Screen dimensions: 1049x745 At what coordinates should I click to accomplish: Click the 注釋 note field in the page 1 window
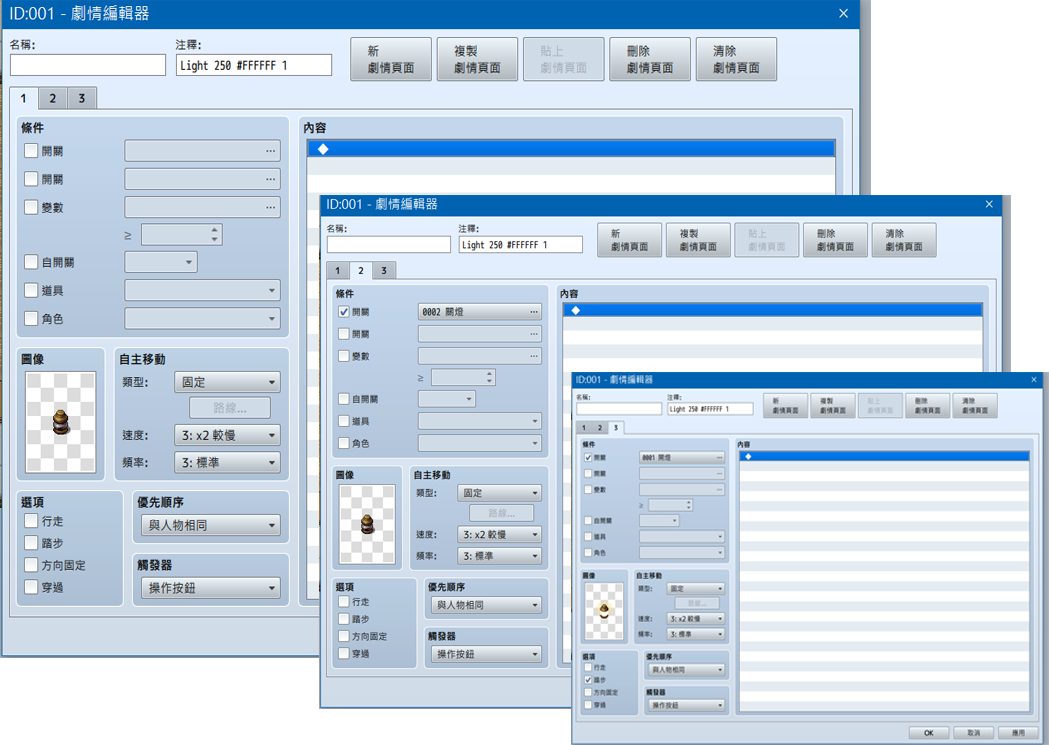(254, 65)
